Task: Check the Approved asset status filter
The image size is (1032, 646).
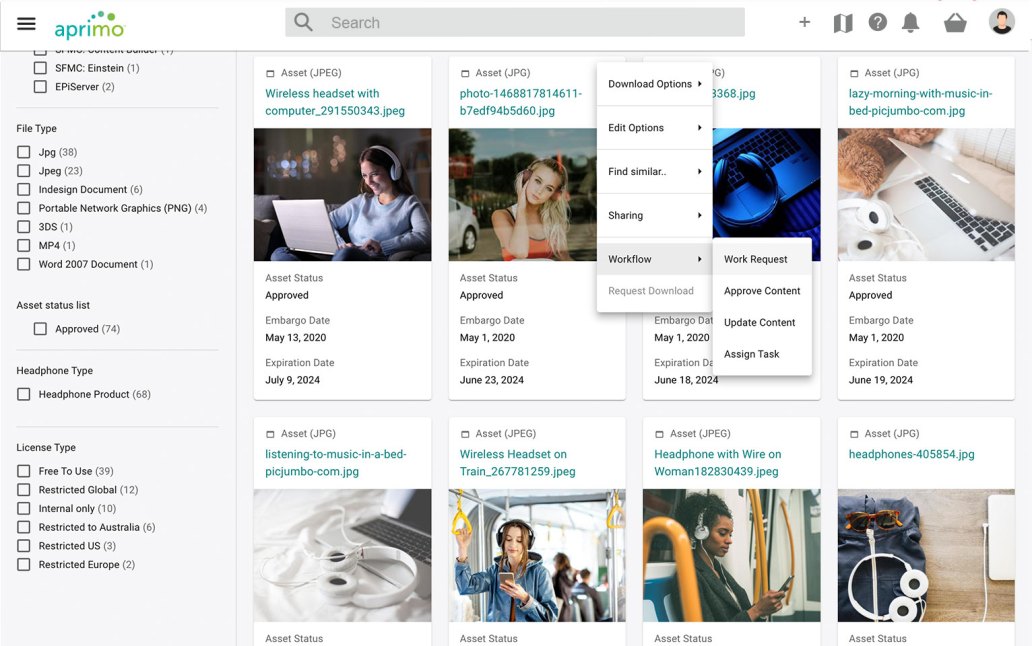Action: (x=40, y=328)
